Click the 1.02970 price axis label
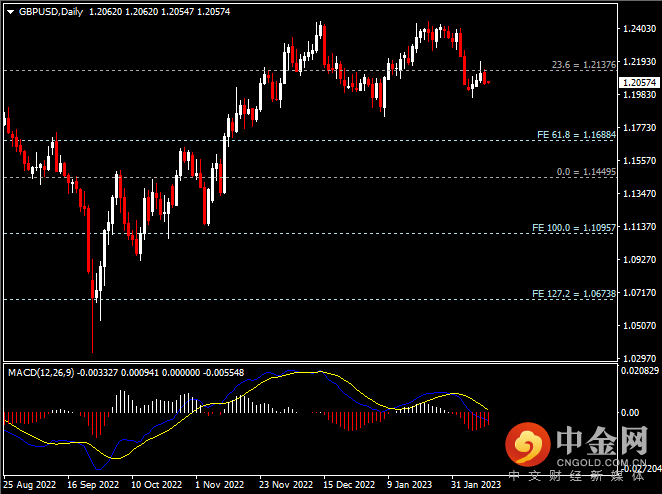This screenshot has width=662, height=494. [x=639, y=357]
